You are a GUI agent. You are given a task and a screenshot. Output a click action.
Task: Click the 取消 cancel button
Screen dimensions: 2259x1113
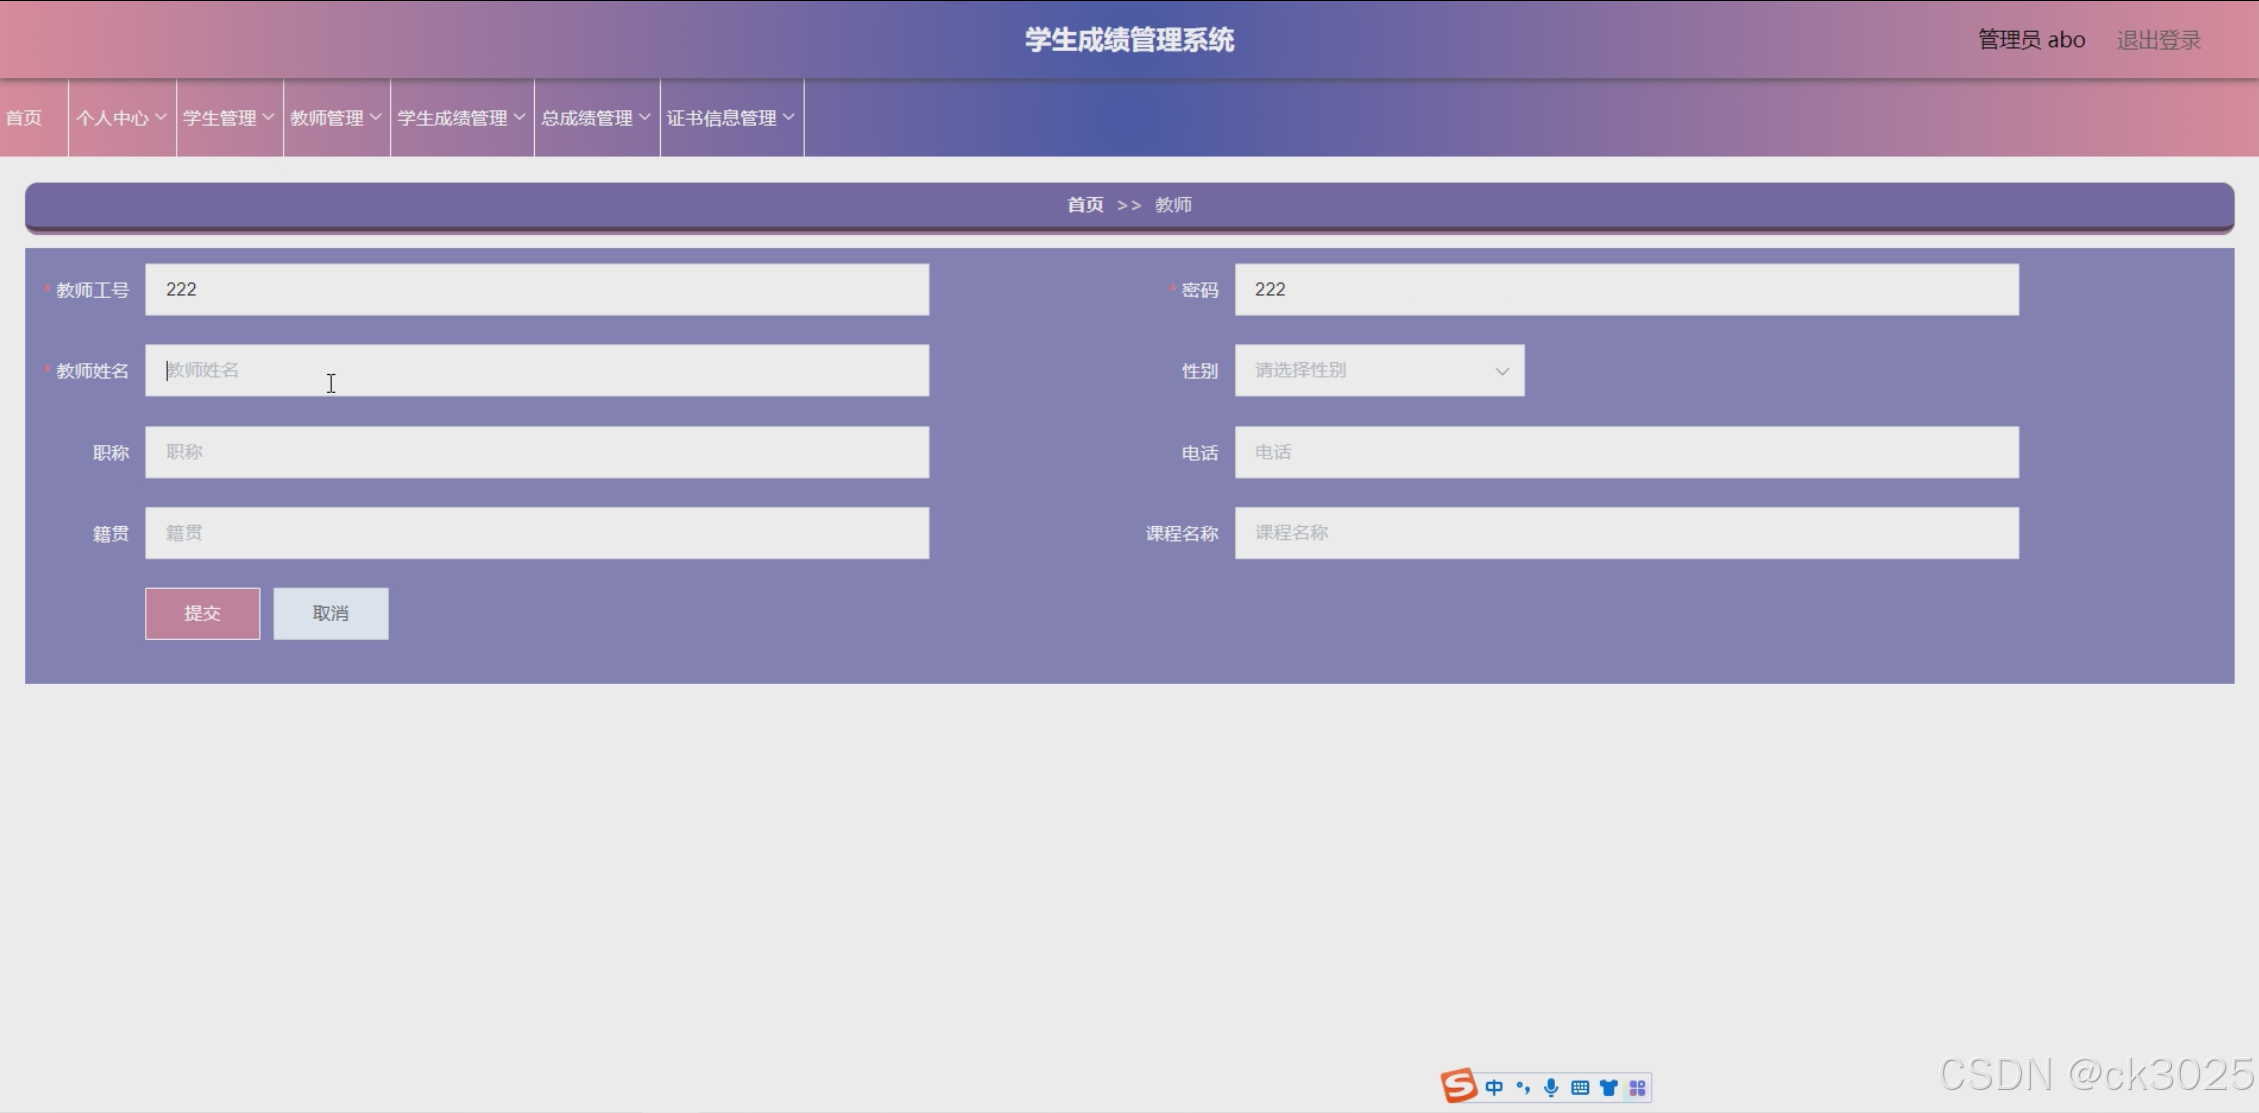point(330,613)
